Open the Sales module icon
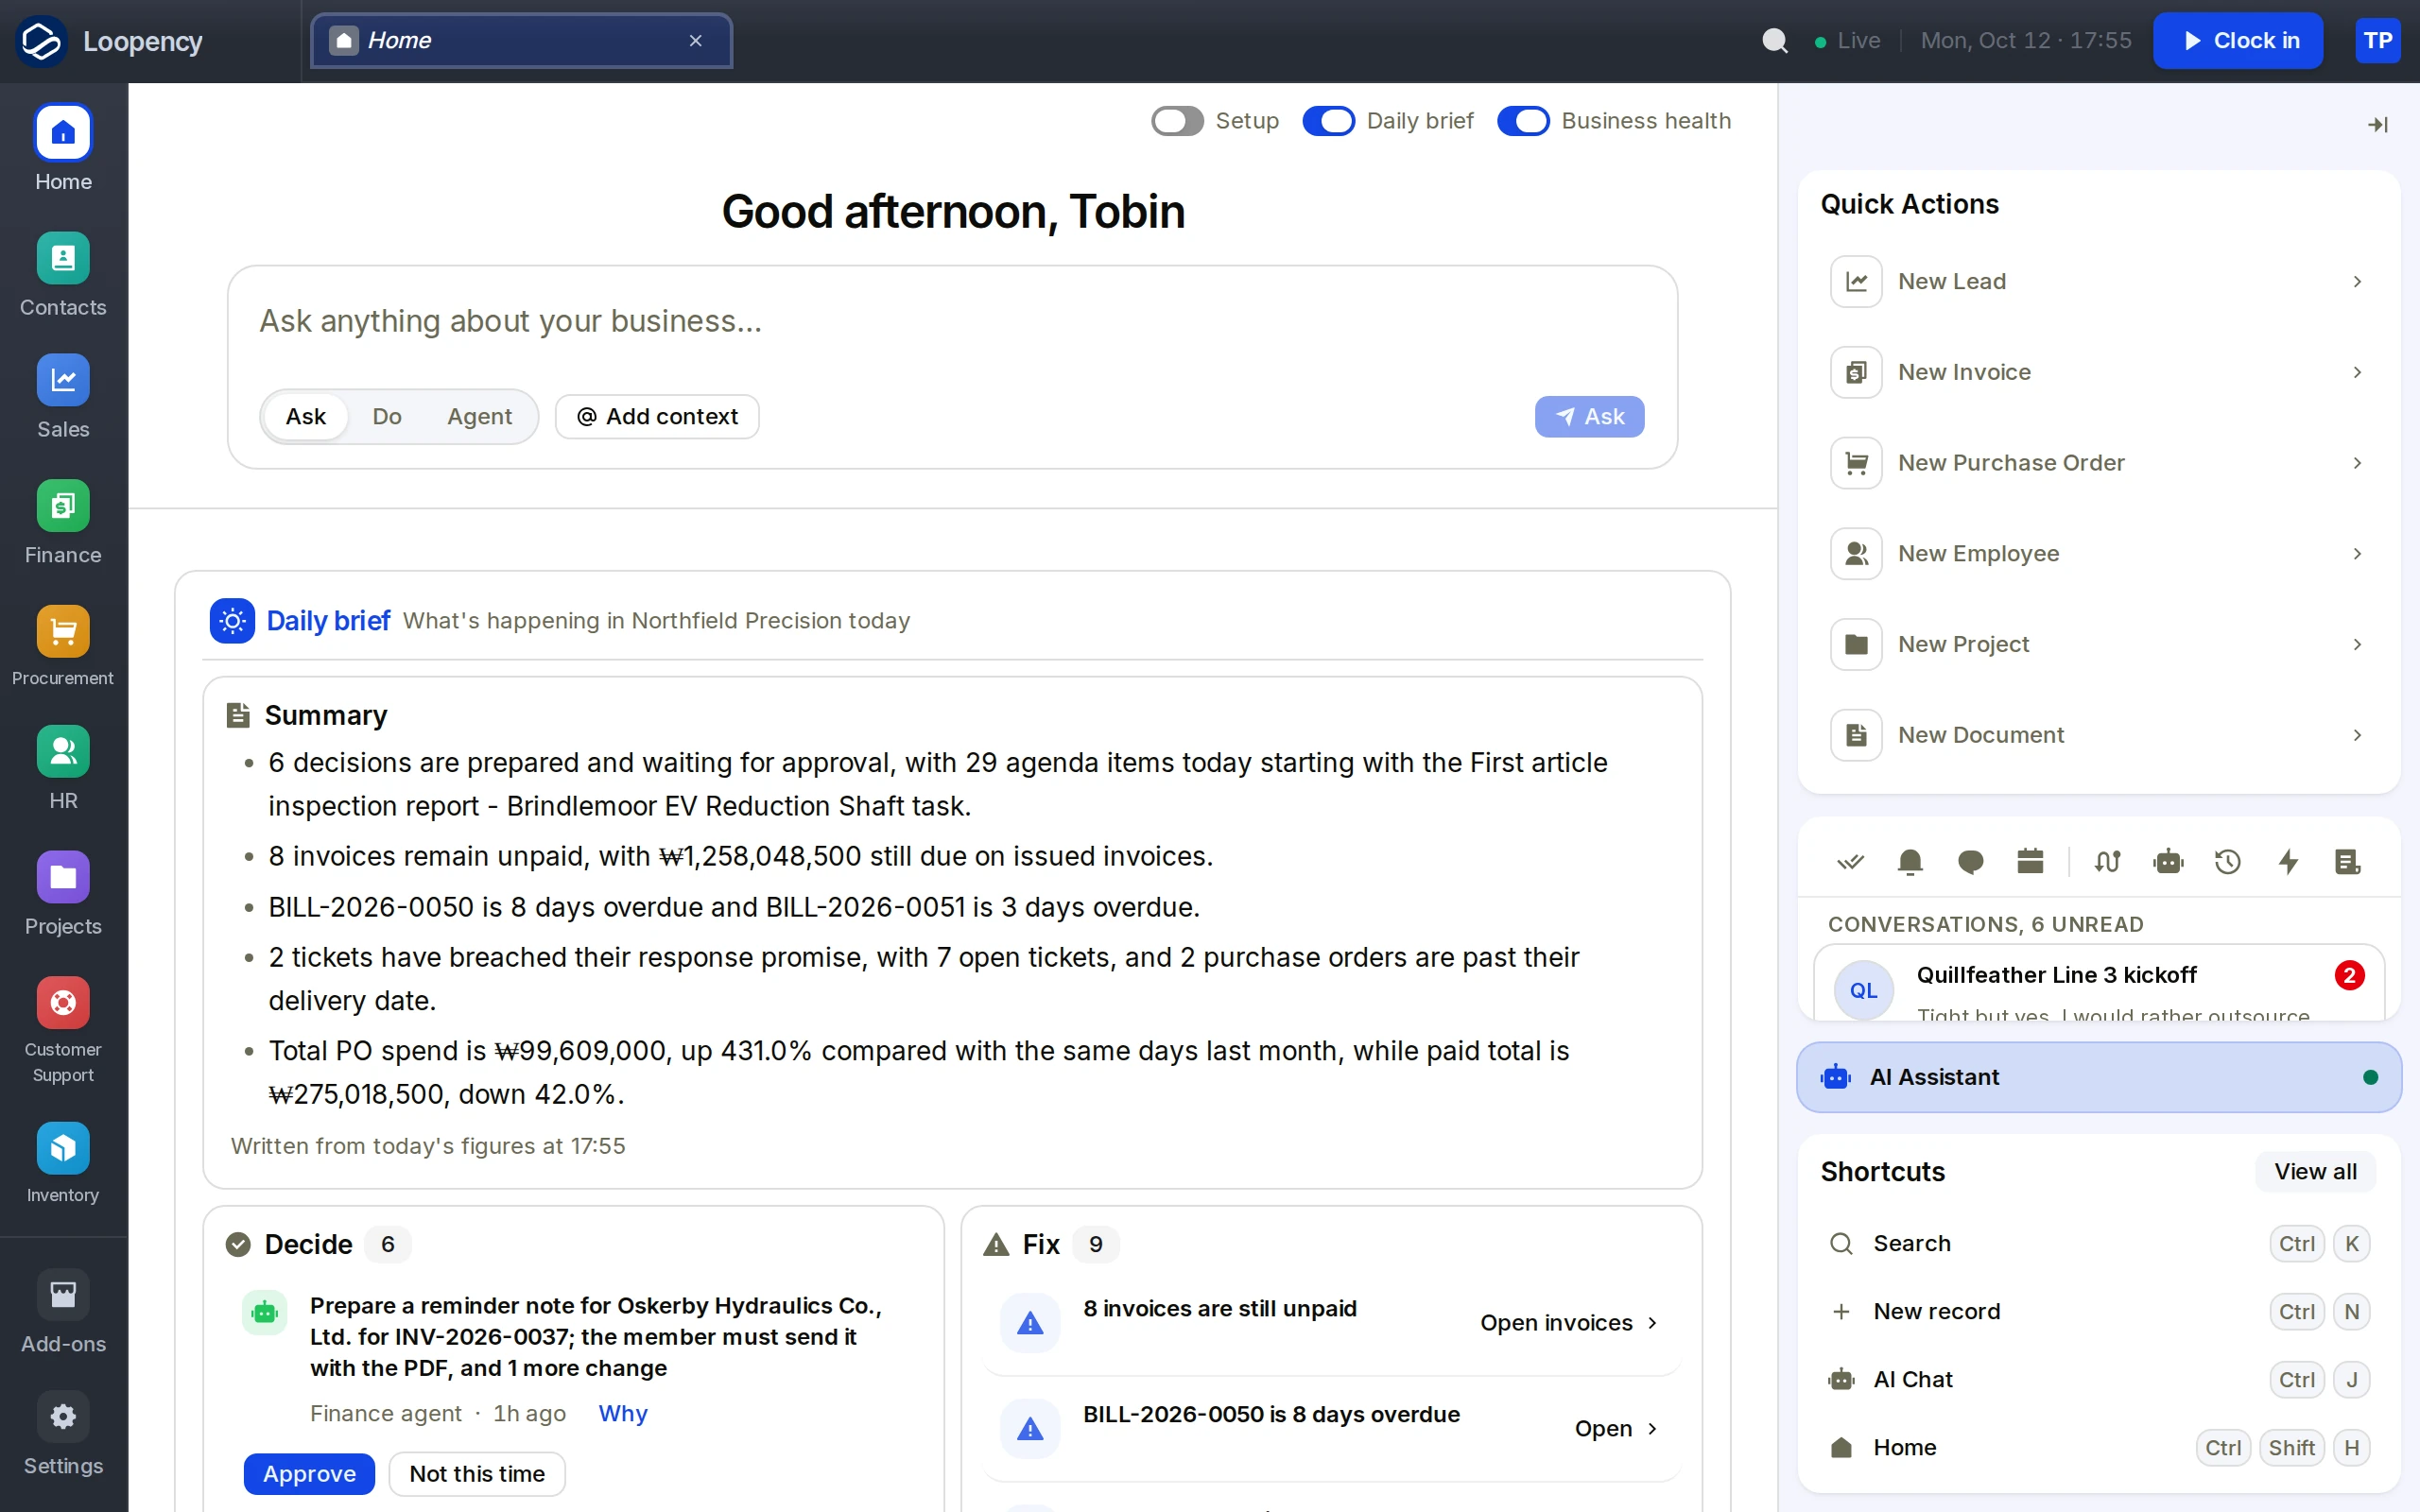The height and width of the screenshot is (1512, 2420). [63, 380]
